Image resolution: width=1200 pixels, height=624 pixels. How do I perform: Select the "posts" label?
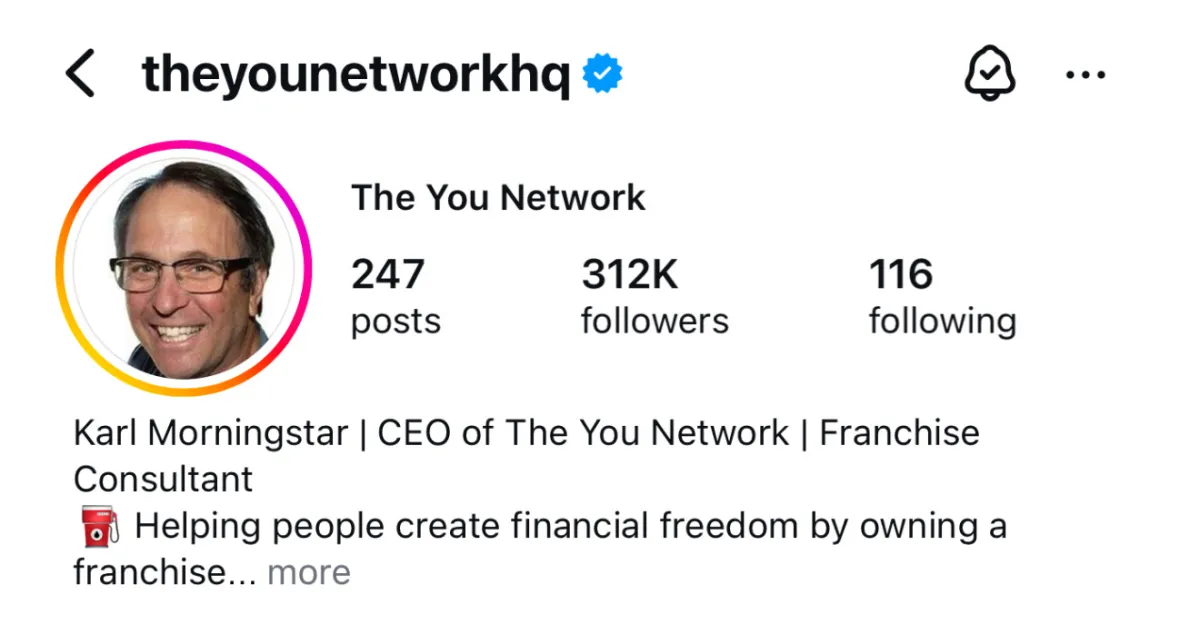tap(396, 322)
